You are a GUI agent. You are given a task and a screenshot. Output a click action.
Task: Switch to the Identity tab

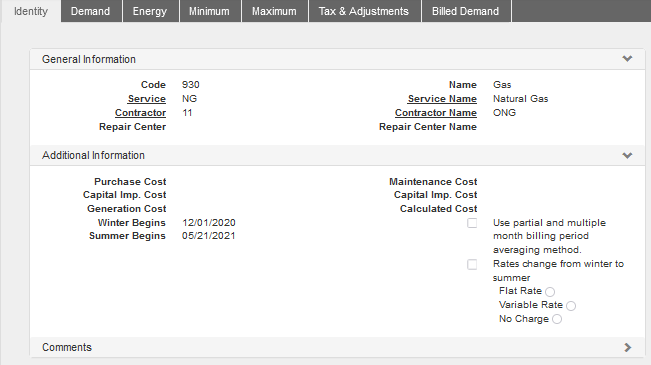point(31,11)
